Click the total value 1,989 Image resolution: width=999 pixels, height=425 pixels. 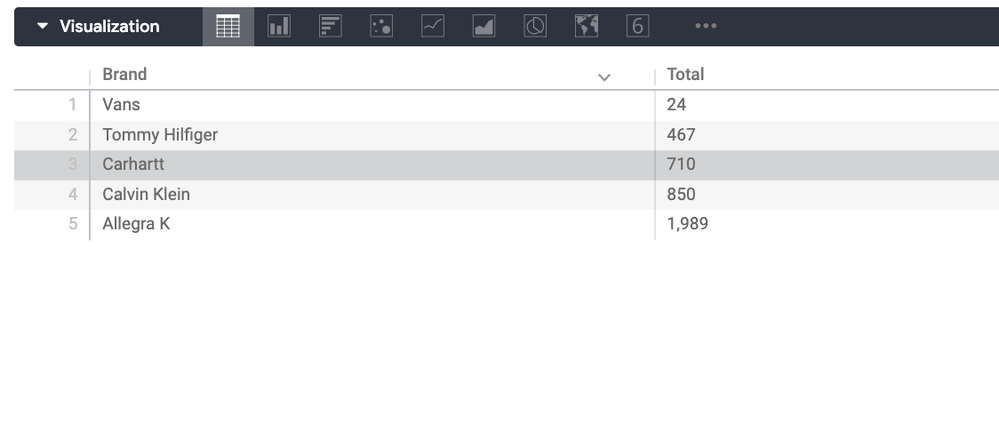(x=687, y=224)
